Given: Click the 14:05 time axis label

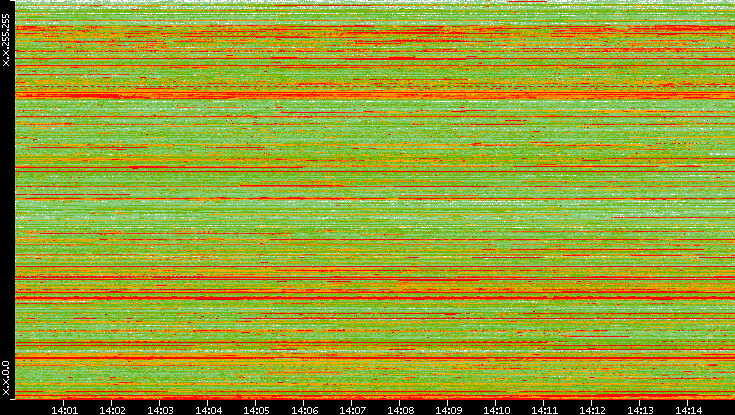Looking at the screenshot, I should [256, 410].
